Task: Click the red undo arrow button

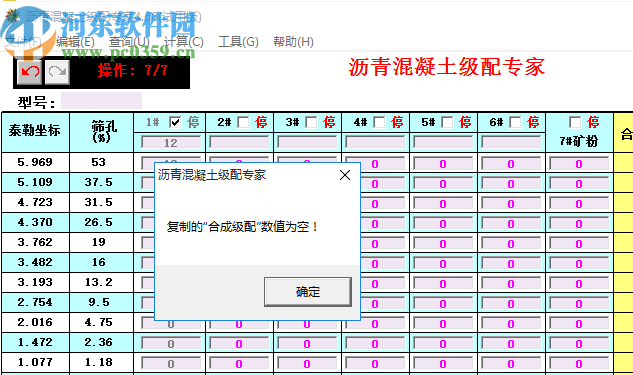Action: [29, 72]
